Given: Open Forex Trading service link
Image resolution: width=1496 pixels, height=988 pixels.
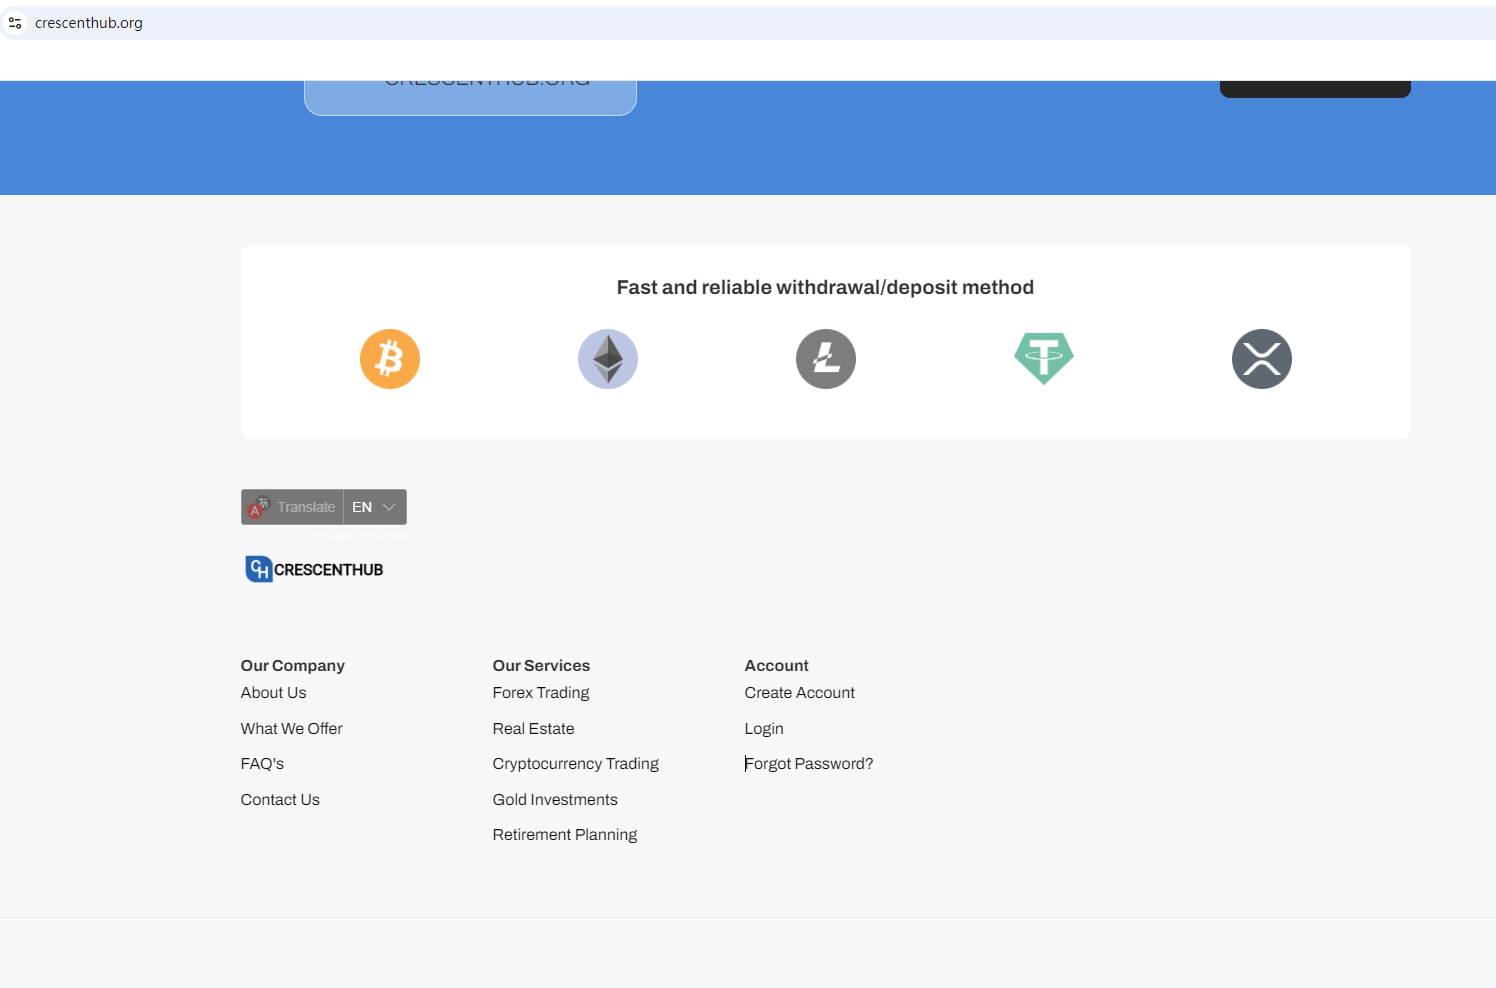Looking at the screenshot, I should (541, 693).
